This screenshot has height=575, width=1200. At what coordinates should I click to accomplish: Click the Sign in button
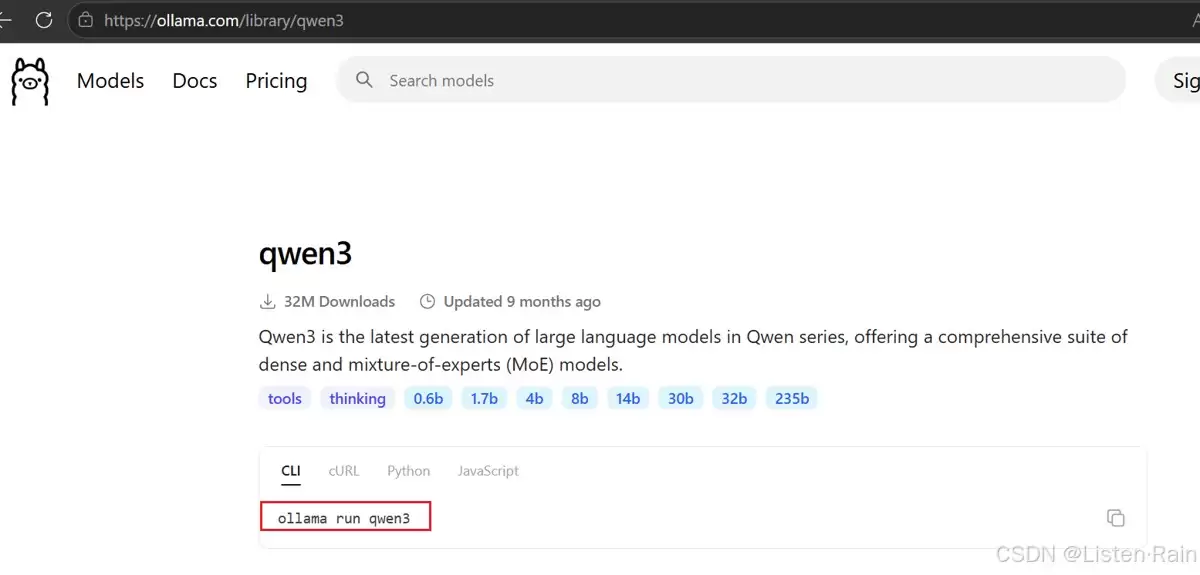tap(1178, 80)
